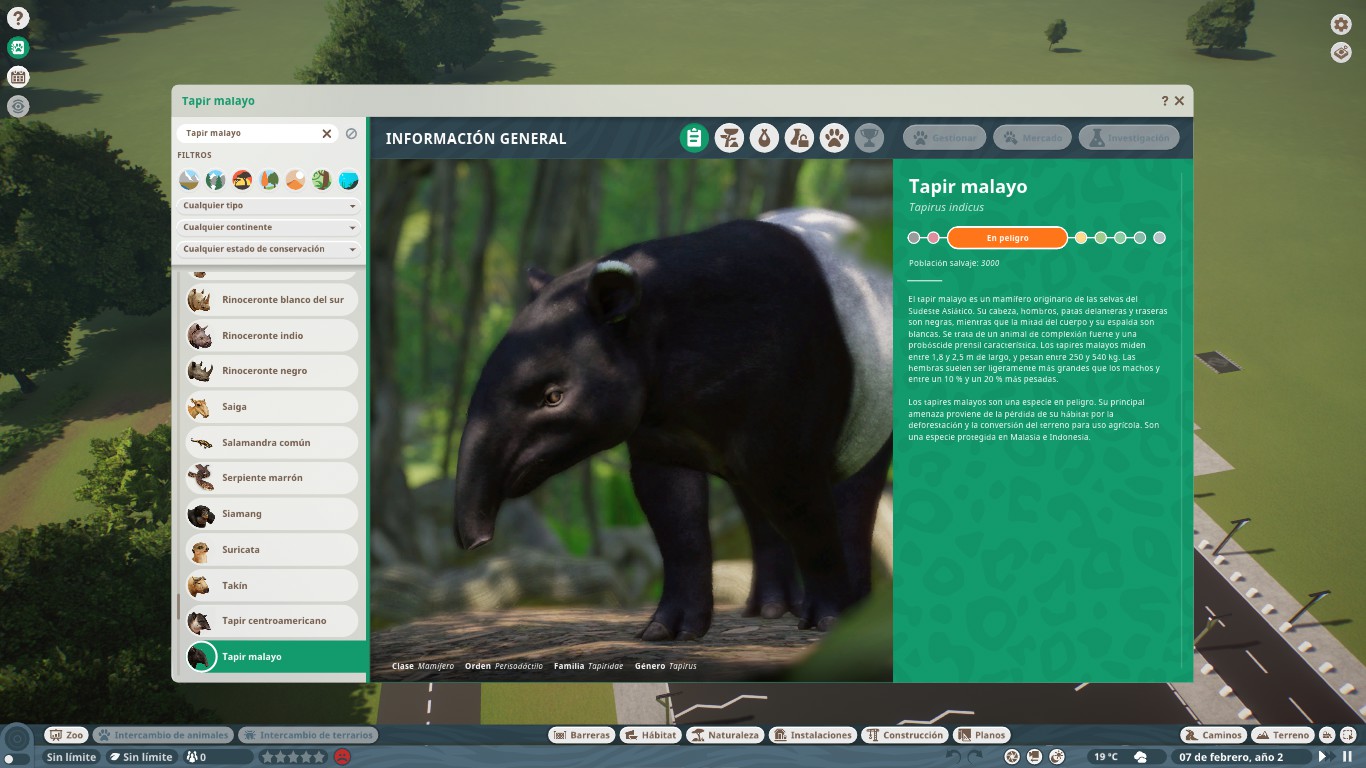
Task: Open the social paw print tab
Action: click(834, 138)
